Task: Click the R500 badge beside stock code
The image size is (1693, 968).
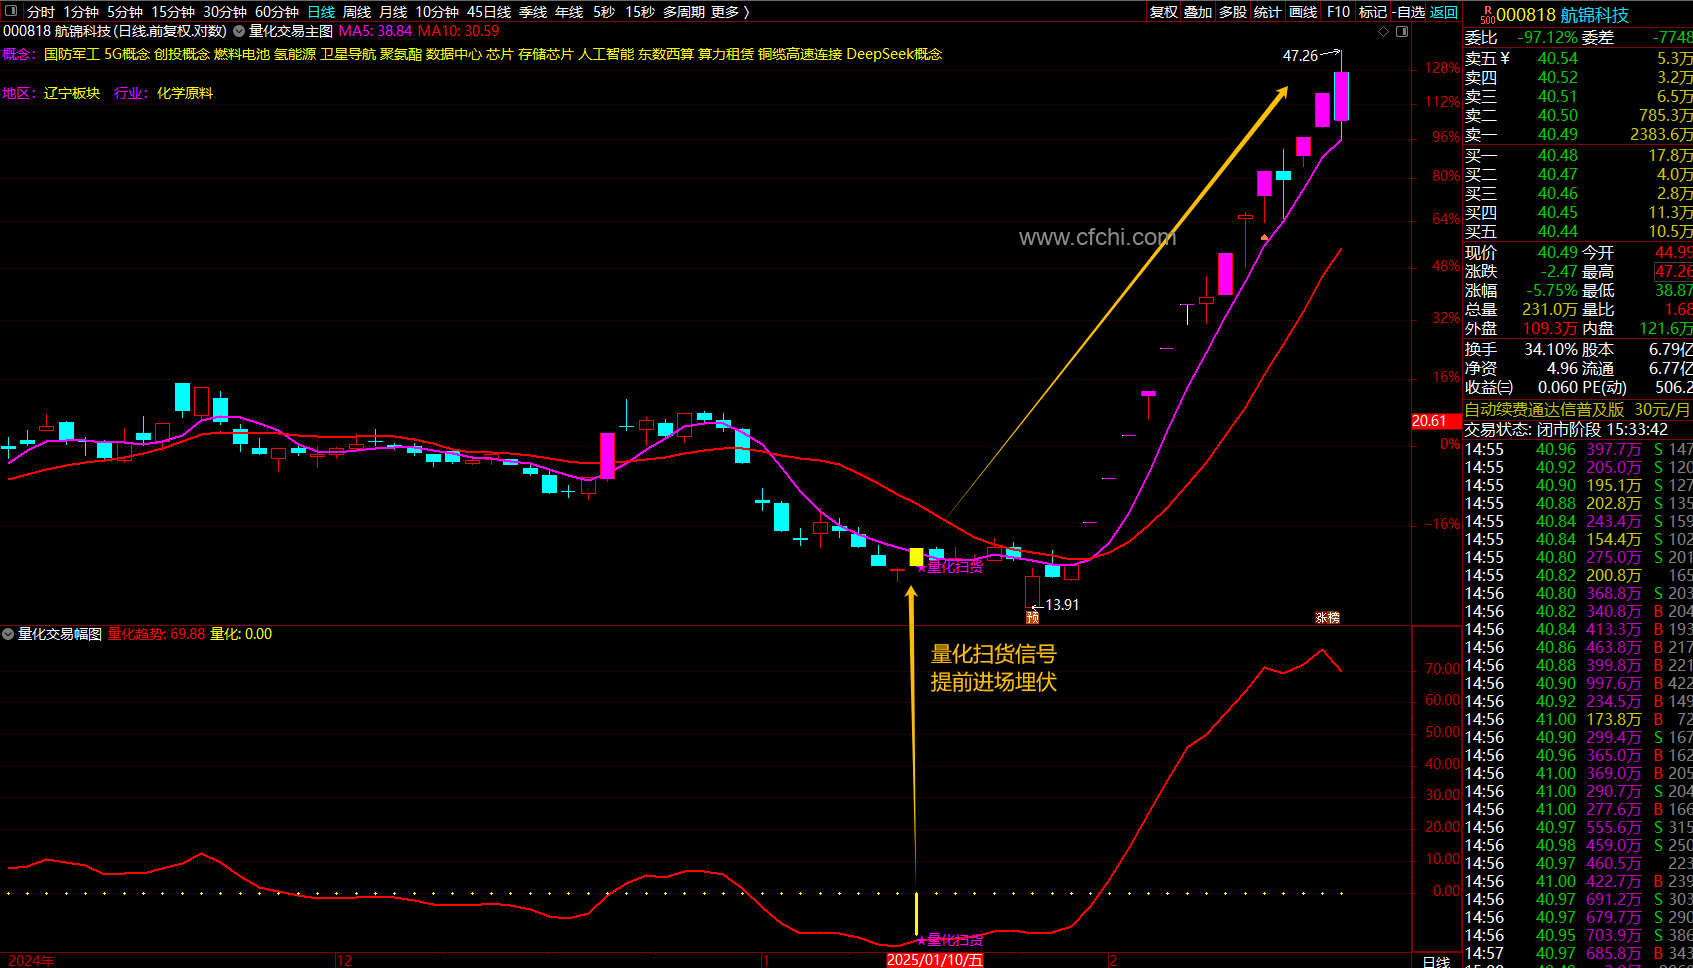Action: pyautogui.click(x=1487, y=15)
